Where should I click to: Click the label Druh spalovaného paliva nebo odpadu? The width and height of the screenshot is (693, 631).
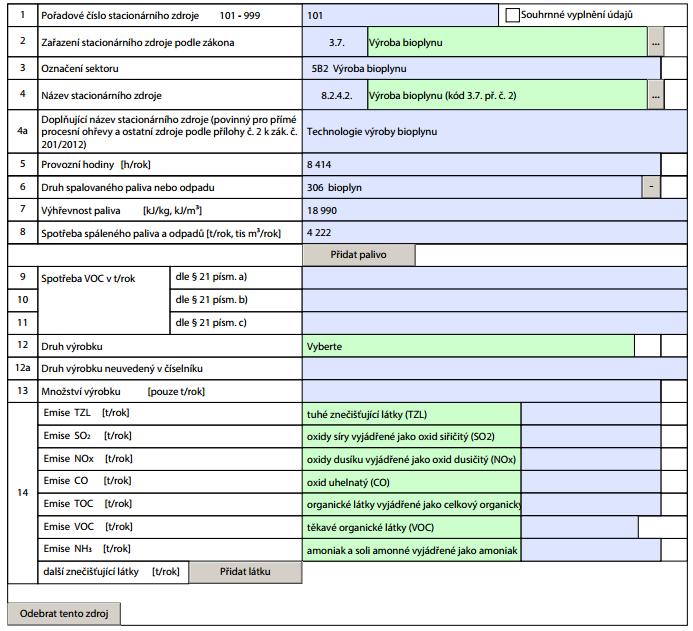pyautogui.click(x=128, y=187)
